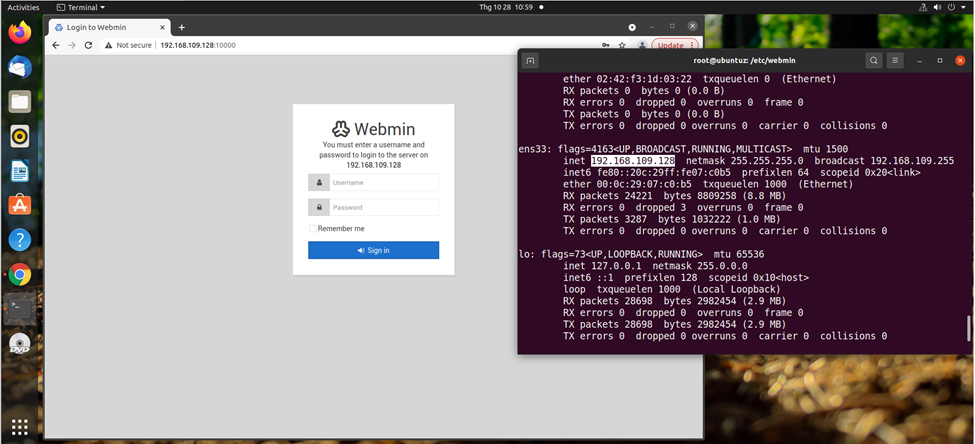Click Chrome's forward navigation arrow

72,45
